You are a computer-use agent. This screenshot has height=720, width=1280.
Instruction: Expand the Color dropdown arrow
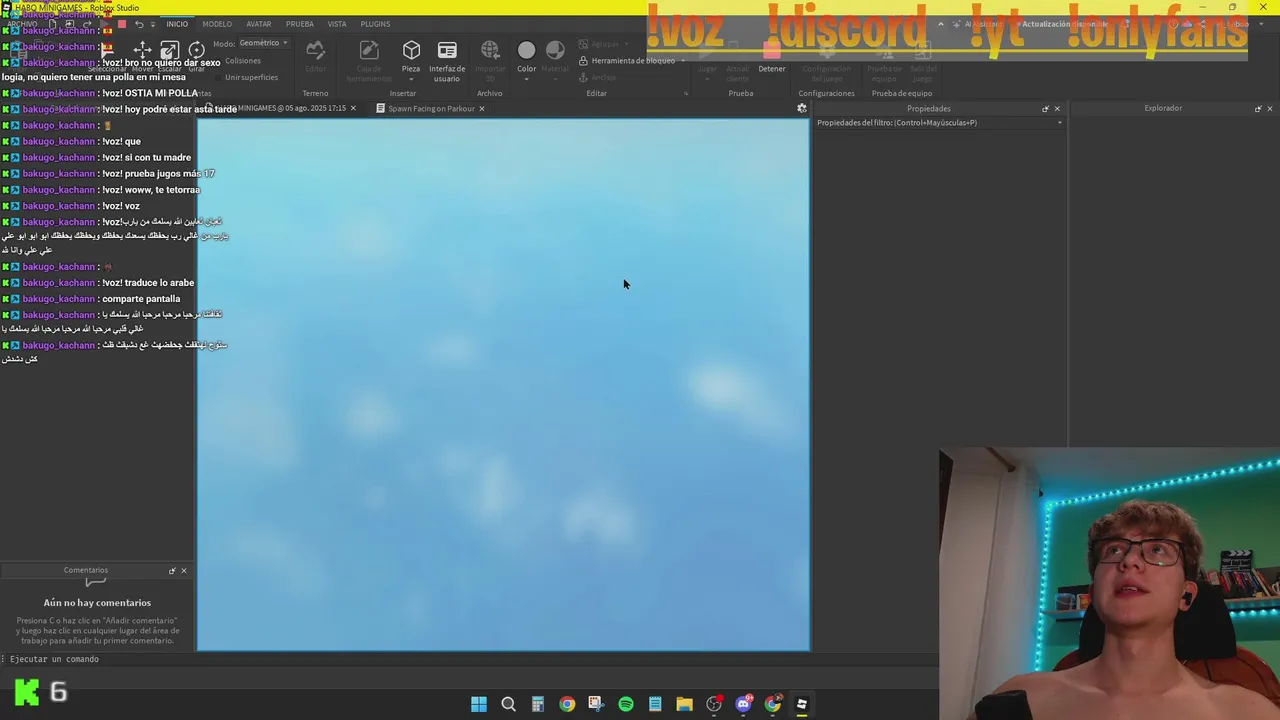526,79
